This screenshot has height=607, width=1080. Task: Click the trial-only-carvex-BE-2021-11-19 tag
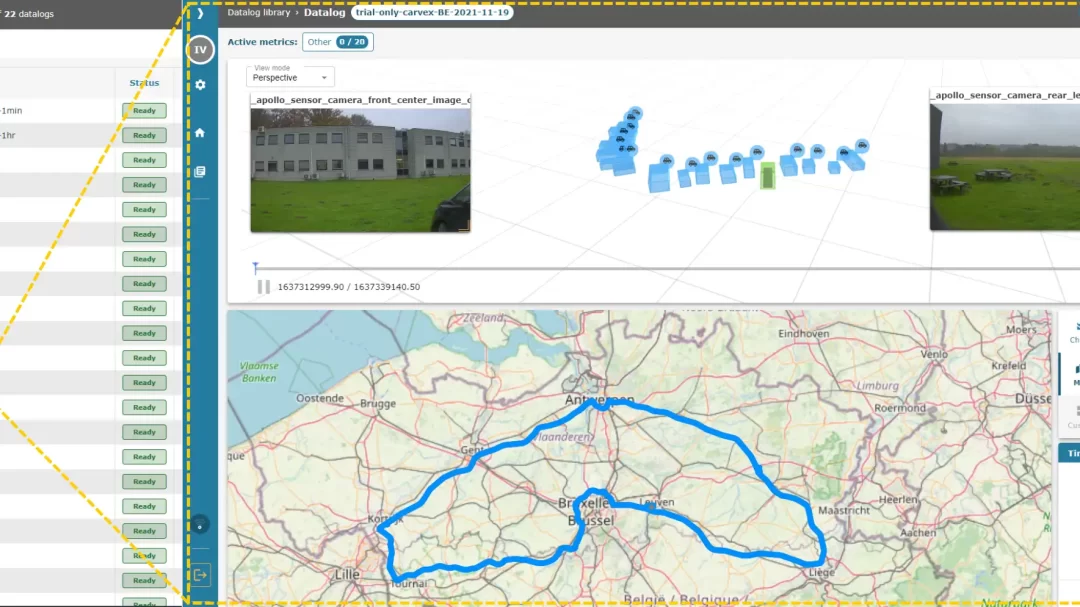(x=433, y=13)
